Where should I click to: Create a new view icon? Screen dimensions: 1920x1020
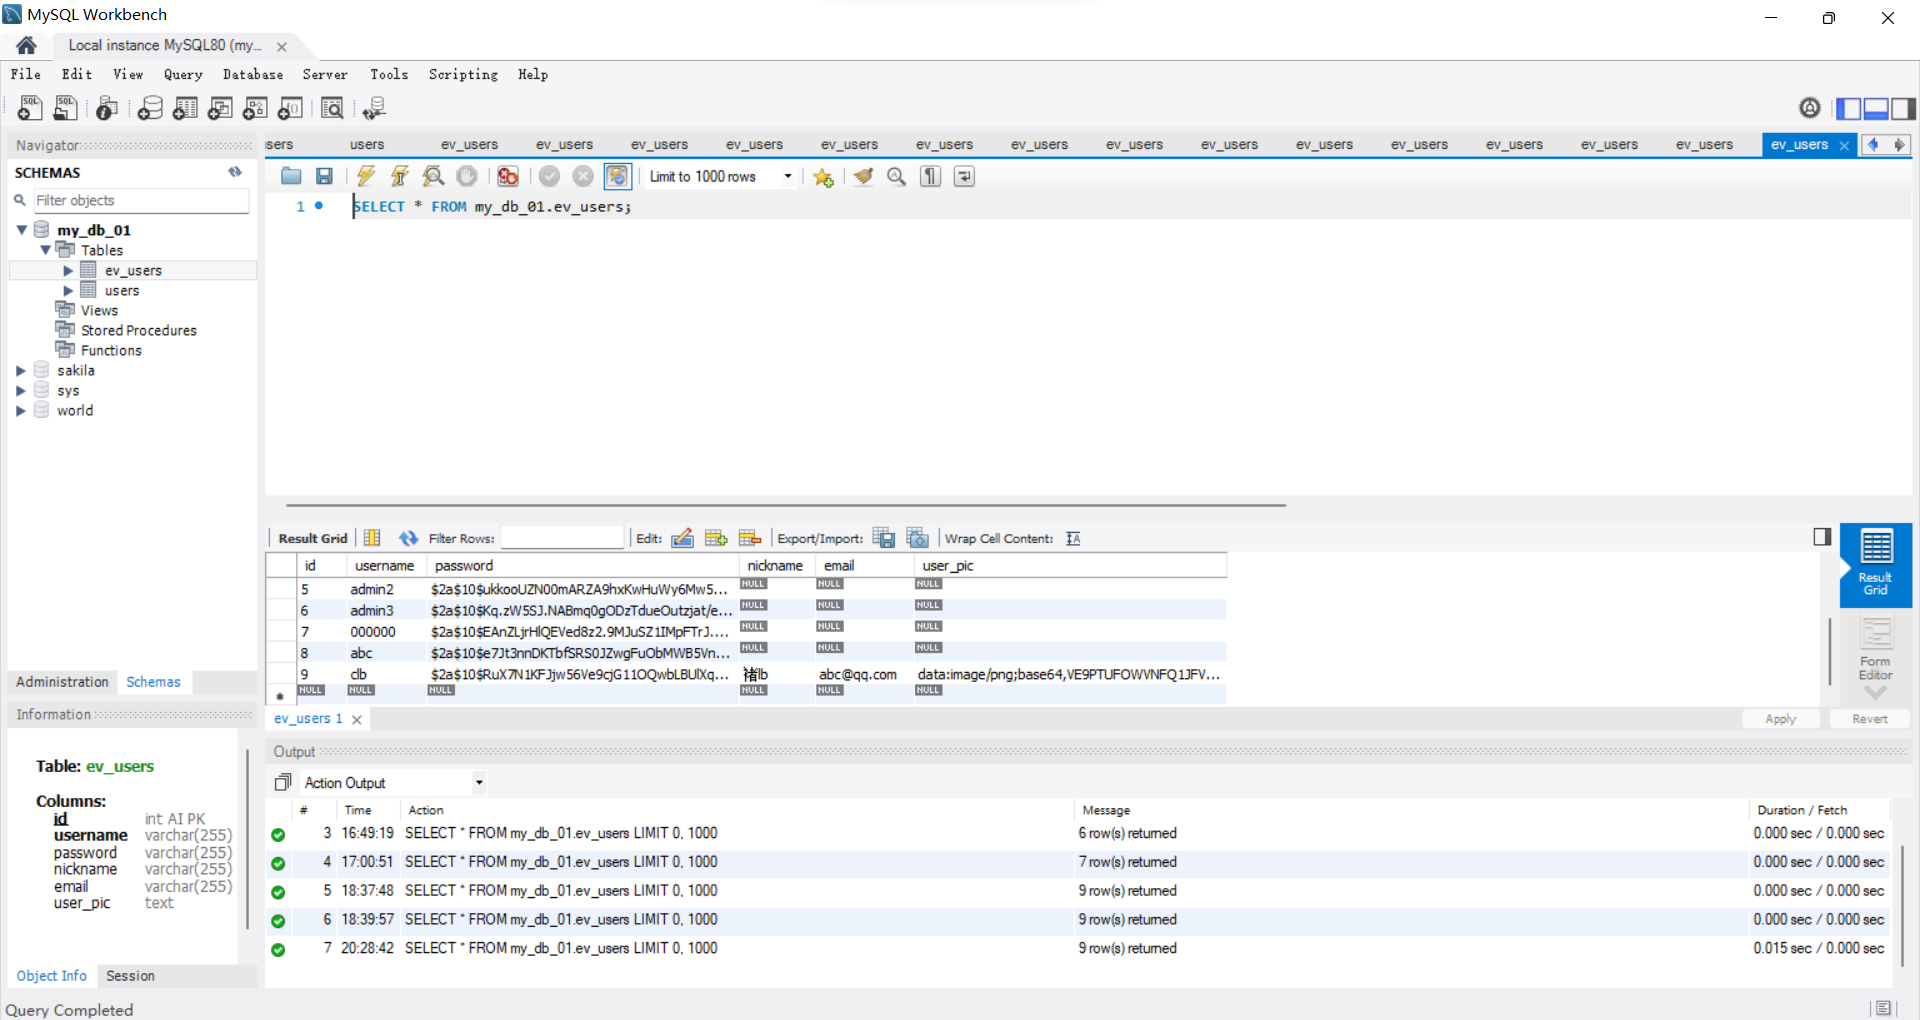(x=220, y=108)
